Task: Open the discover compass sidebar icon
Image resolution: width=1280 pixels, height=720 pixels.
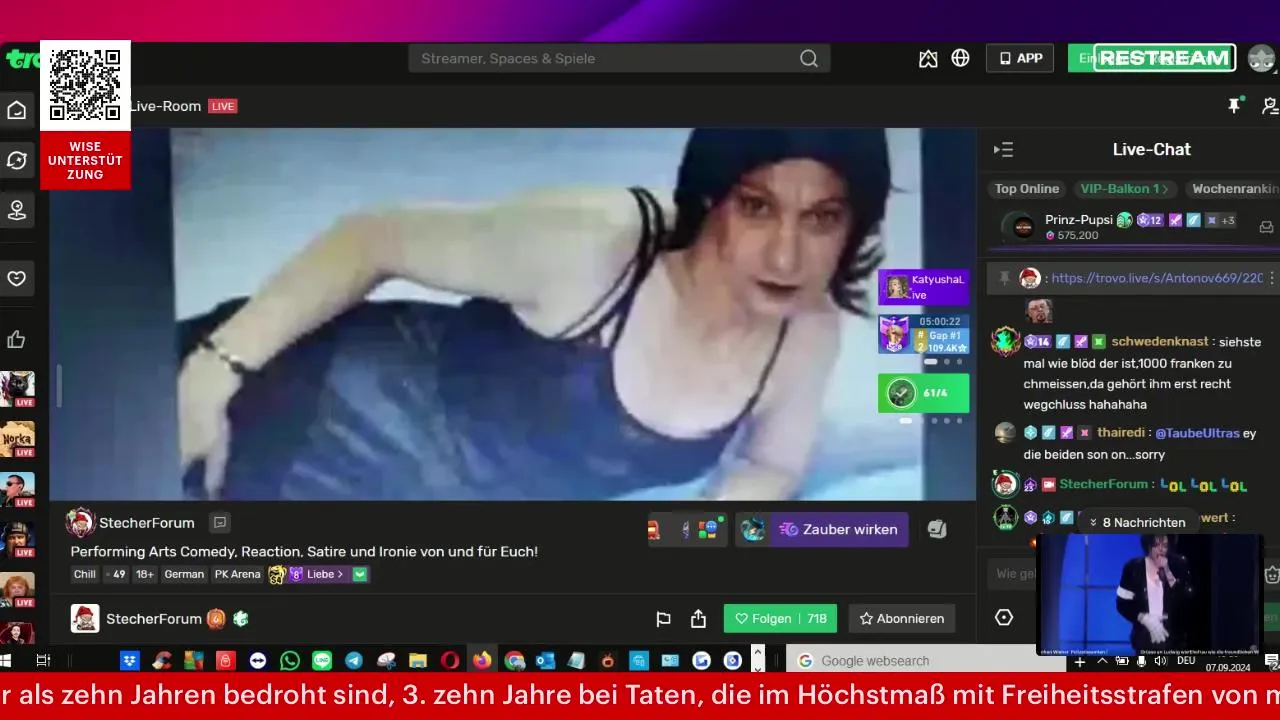Action: [17, 160]
